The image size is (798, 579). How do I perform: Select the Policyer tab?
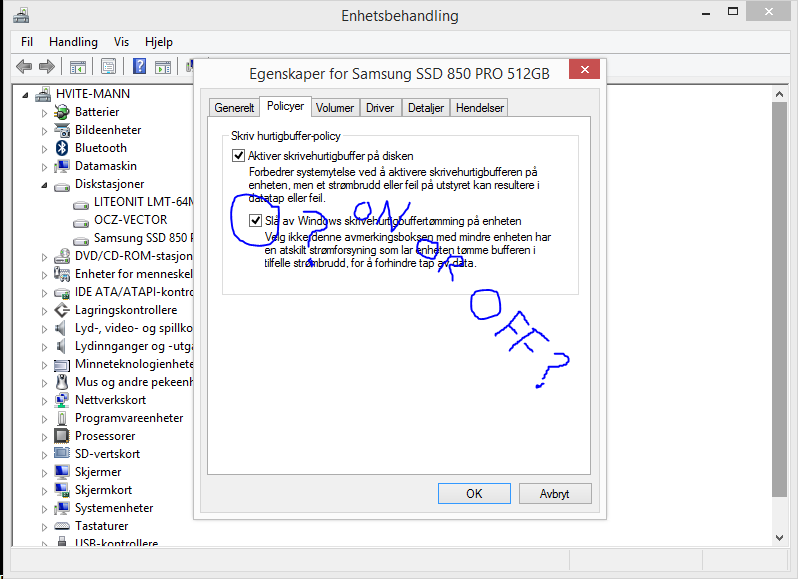click(x=286, y=106)
